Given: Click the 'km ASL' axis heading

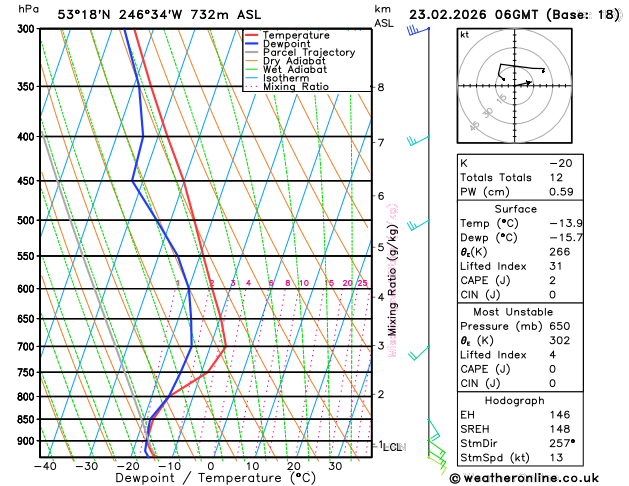Looking at the screenshot, I should 384,16.
